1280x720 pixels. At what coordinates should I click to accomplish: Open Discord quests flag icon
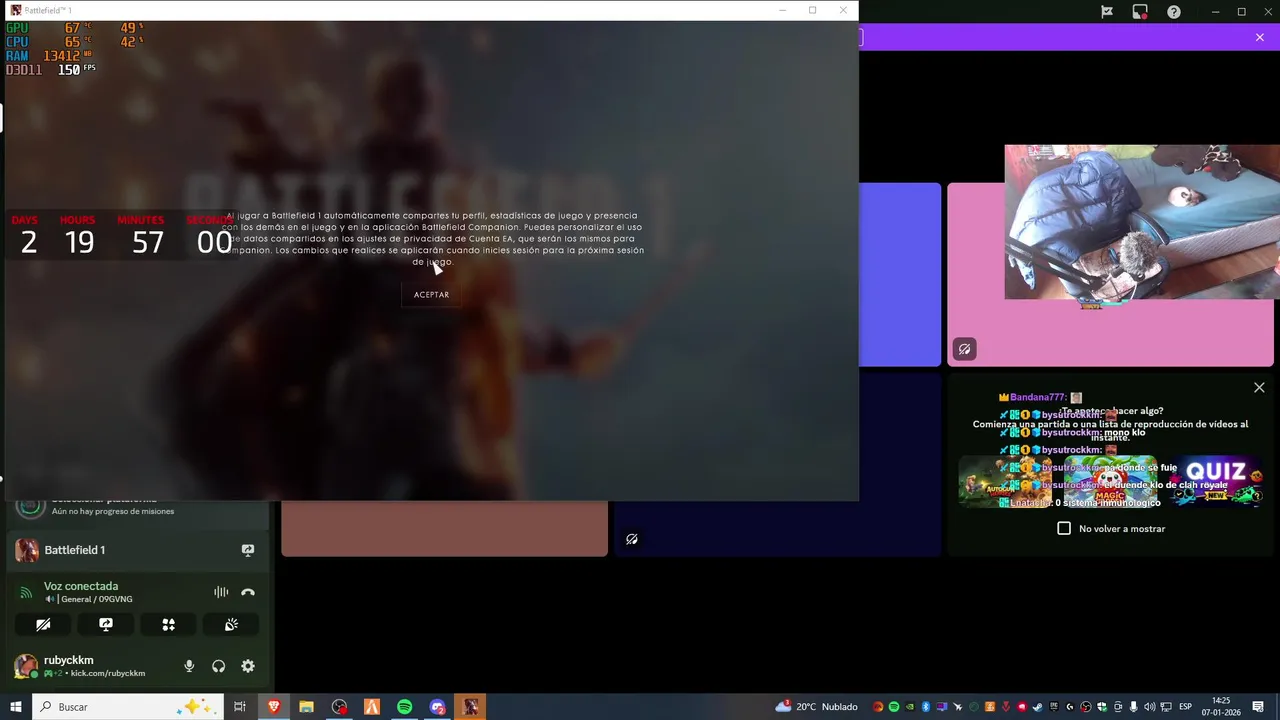1107,12
